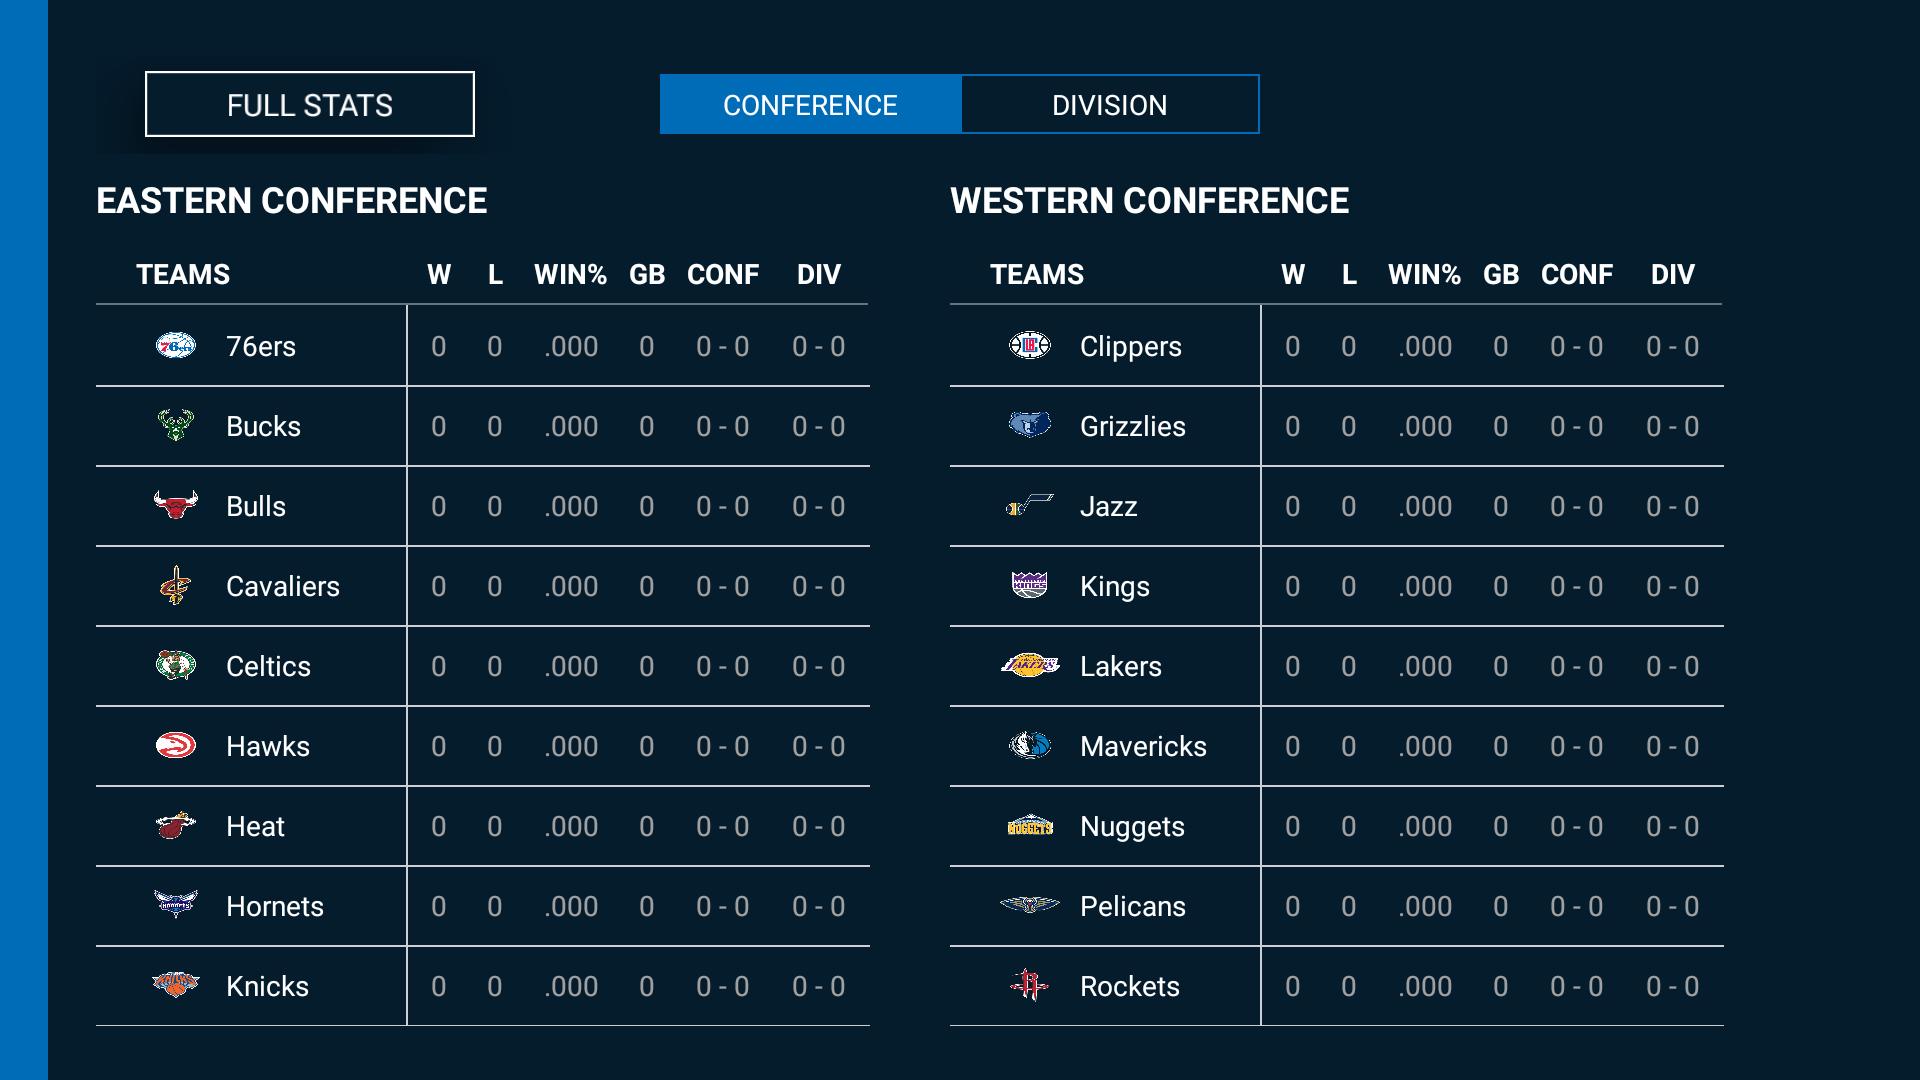Viewport: 1920px width, 1080px height.
Task: Click the Eastern WIN% column header
Action: coord(570,275)
